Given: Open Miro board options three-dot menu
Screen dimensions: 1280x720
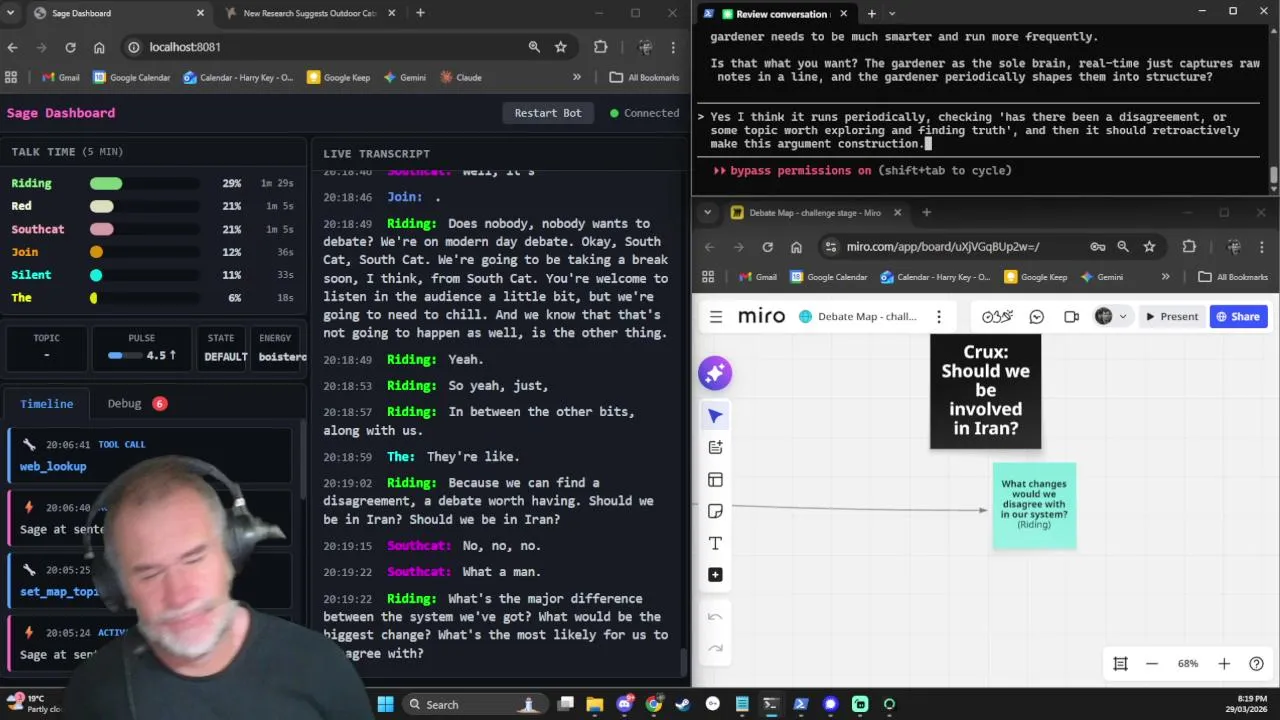Looking at the screenshot, I should (x=938, y=316).
